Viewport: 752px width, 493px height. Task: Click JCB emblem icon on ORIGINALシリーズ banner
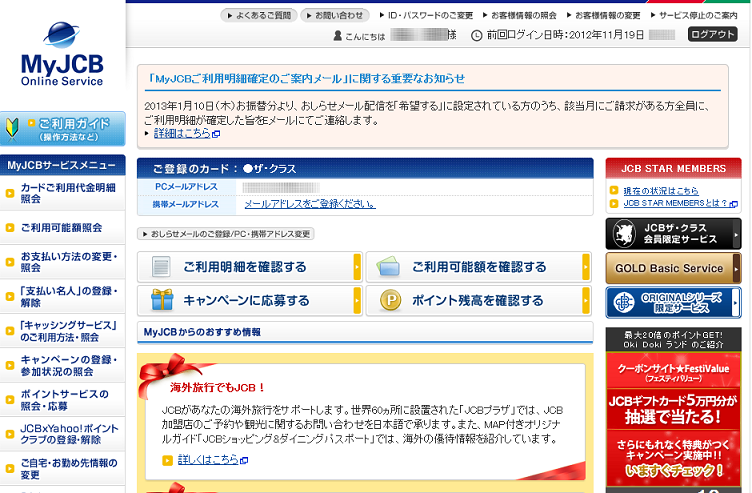tap(624, 303)
